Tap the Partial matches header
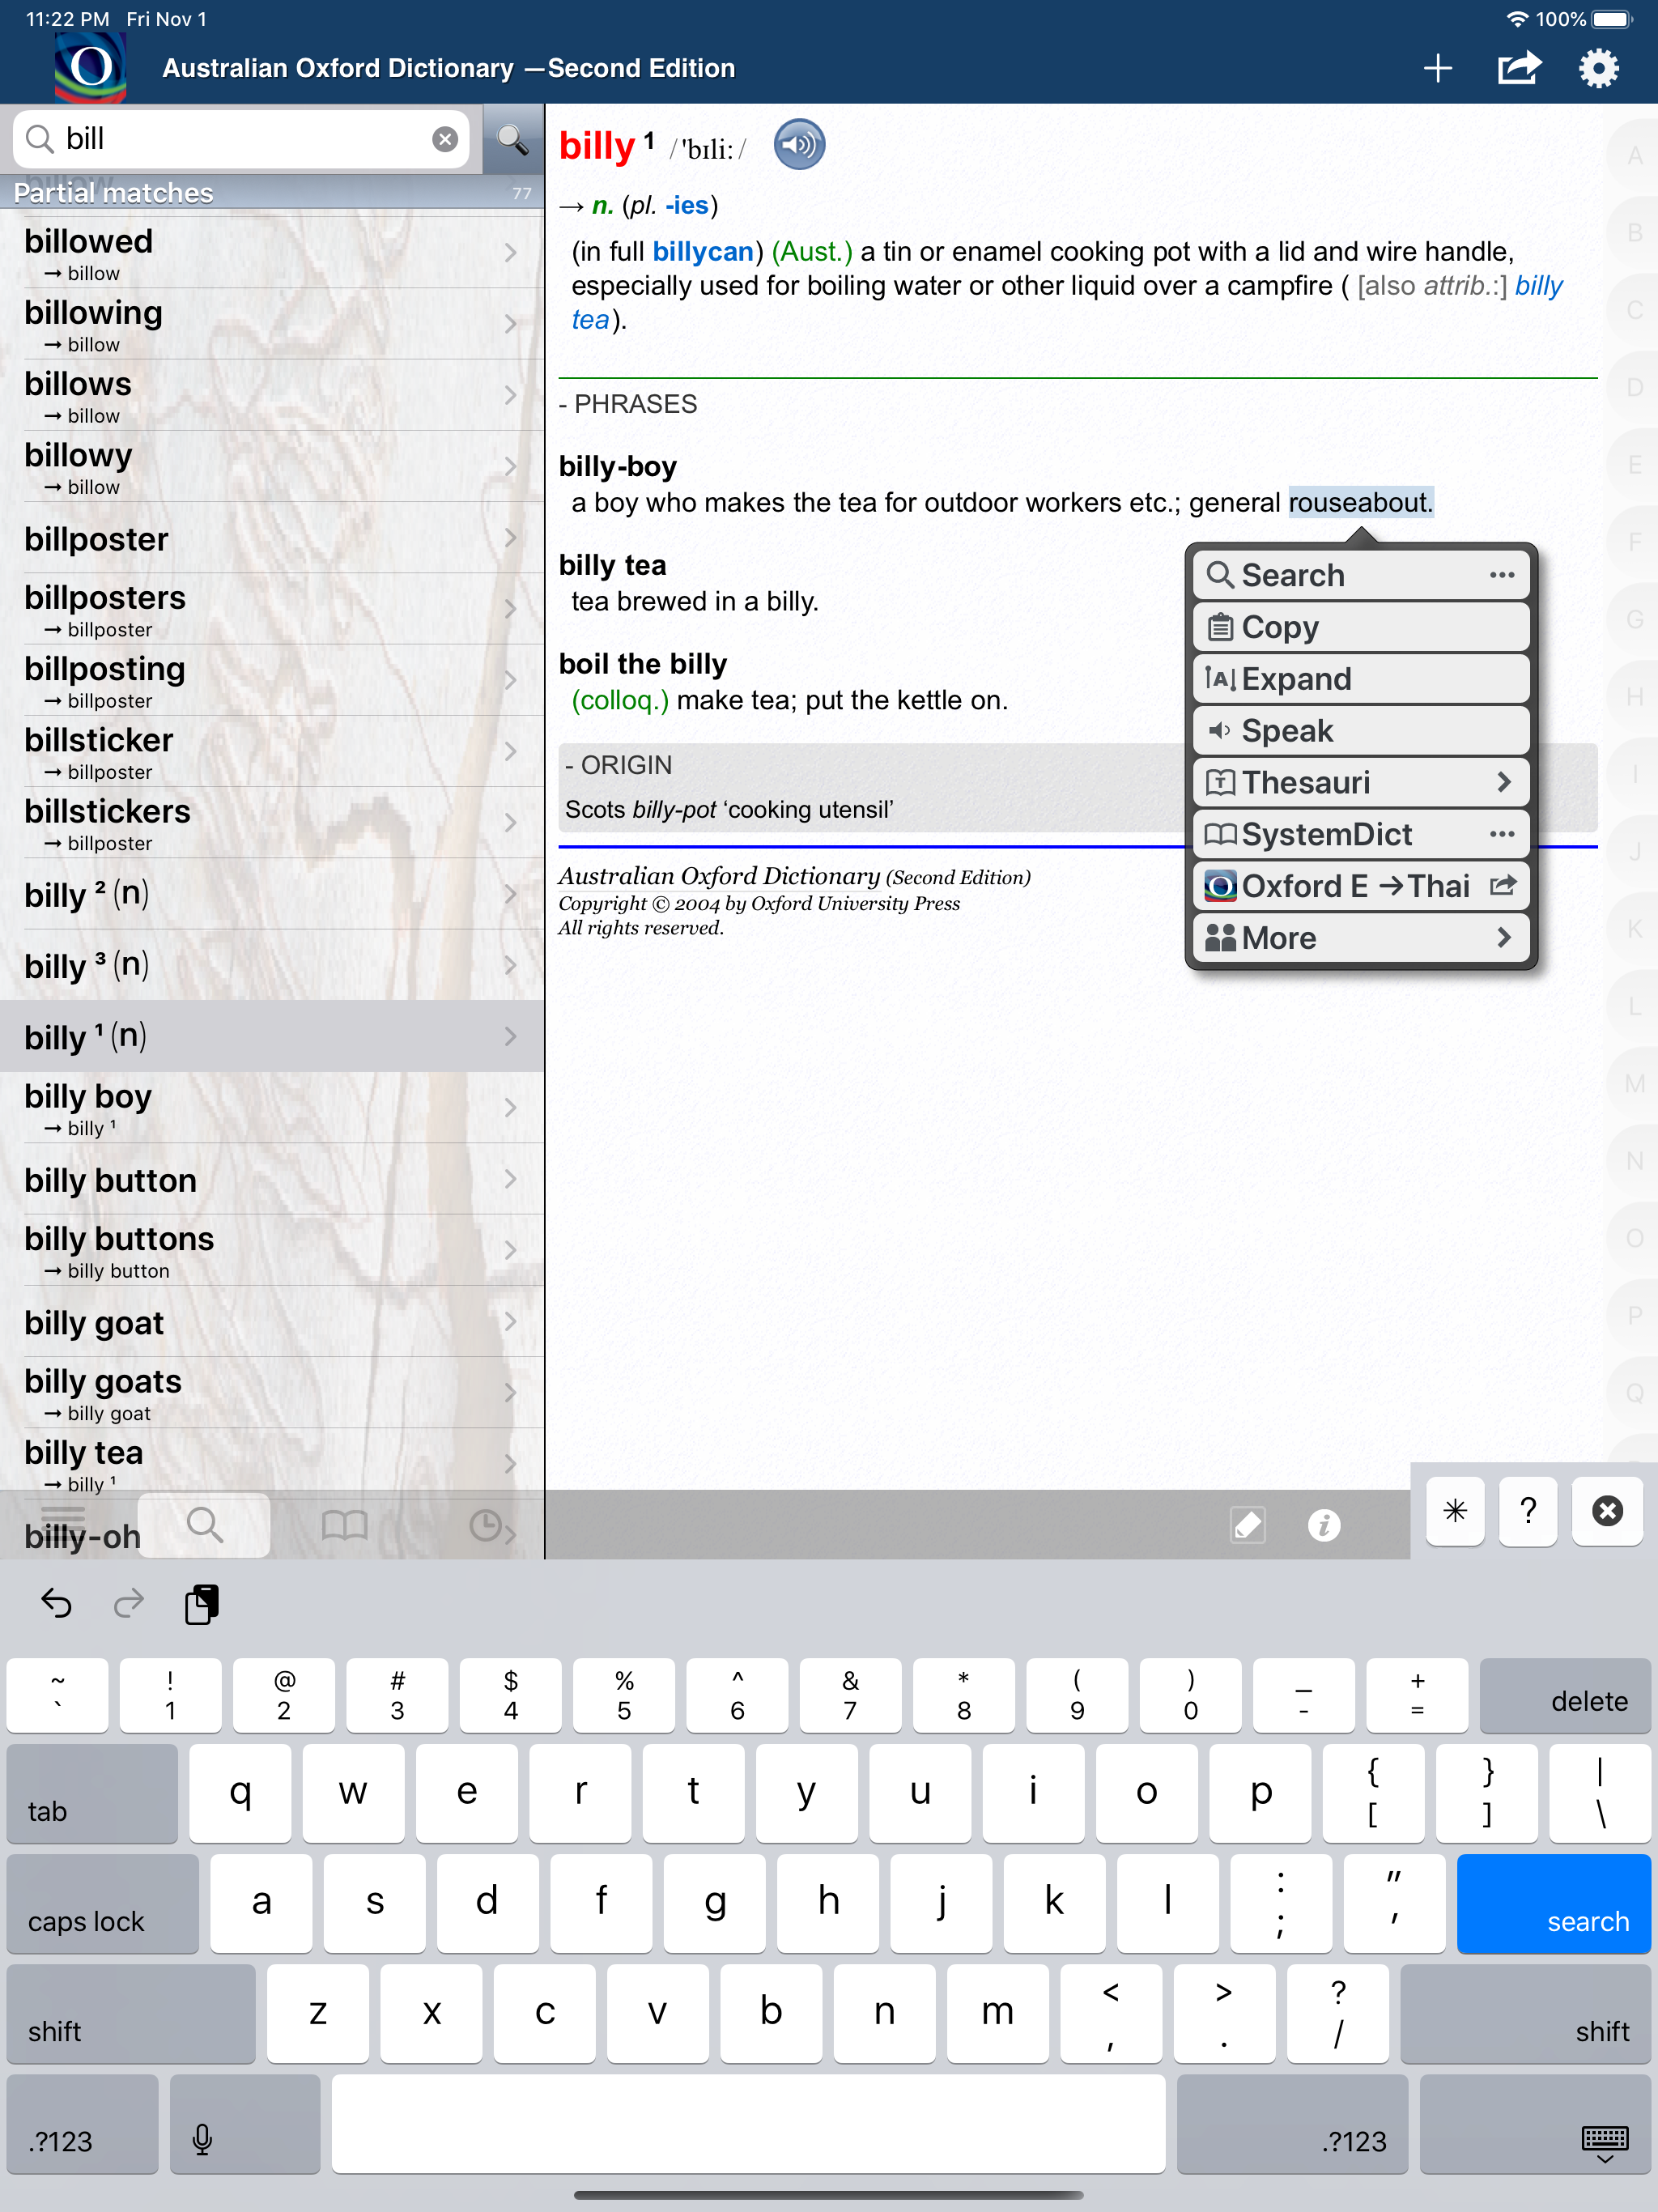 pyautogui.click(x=272, y=192)
